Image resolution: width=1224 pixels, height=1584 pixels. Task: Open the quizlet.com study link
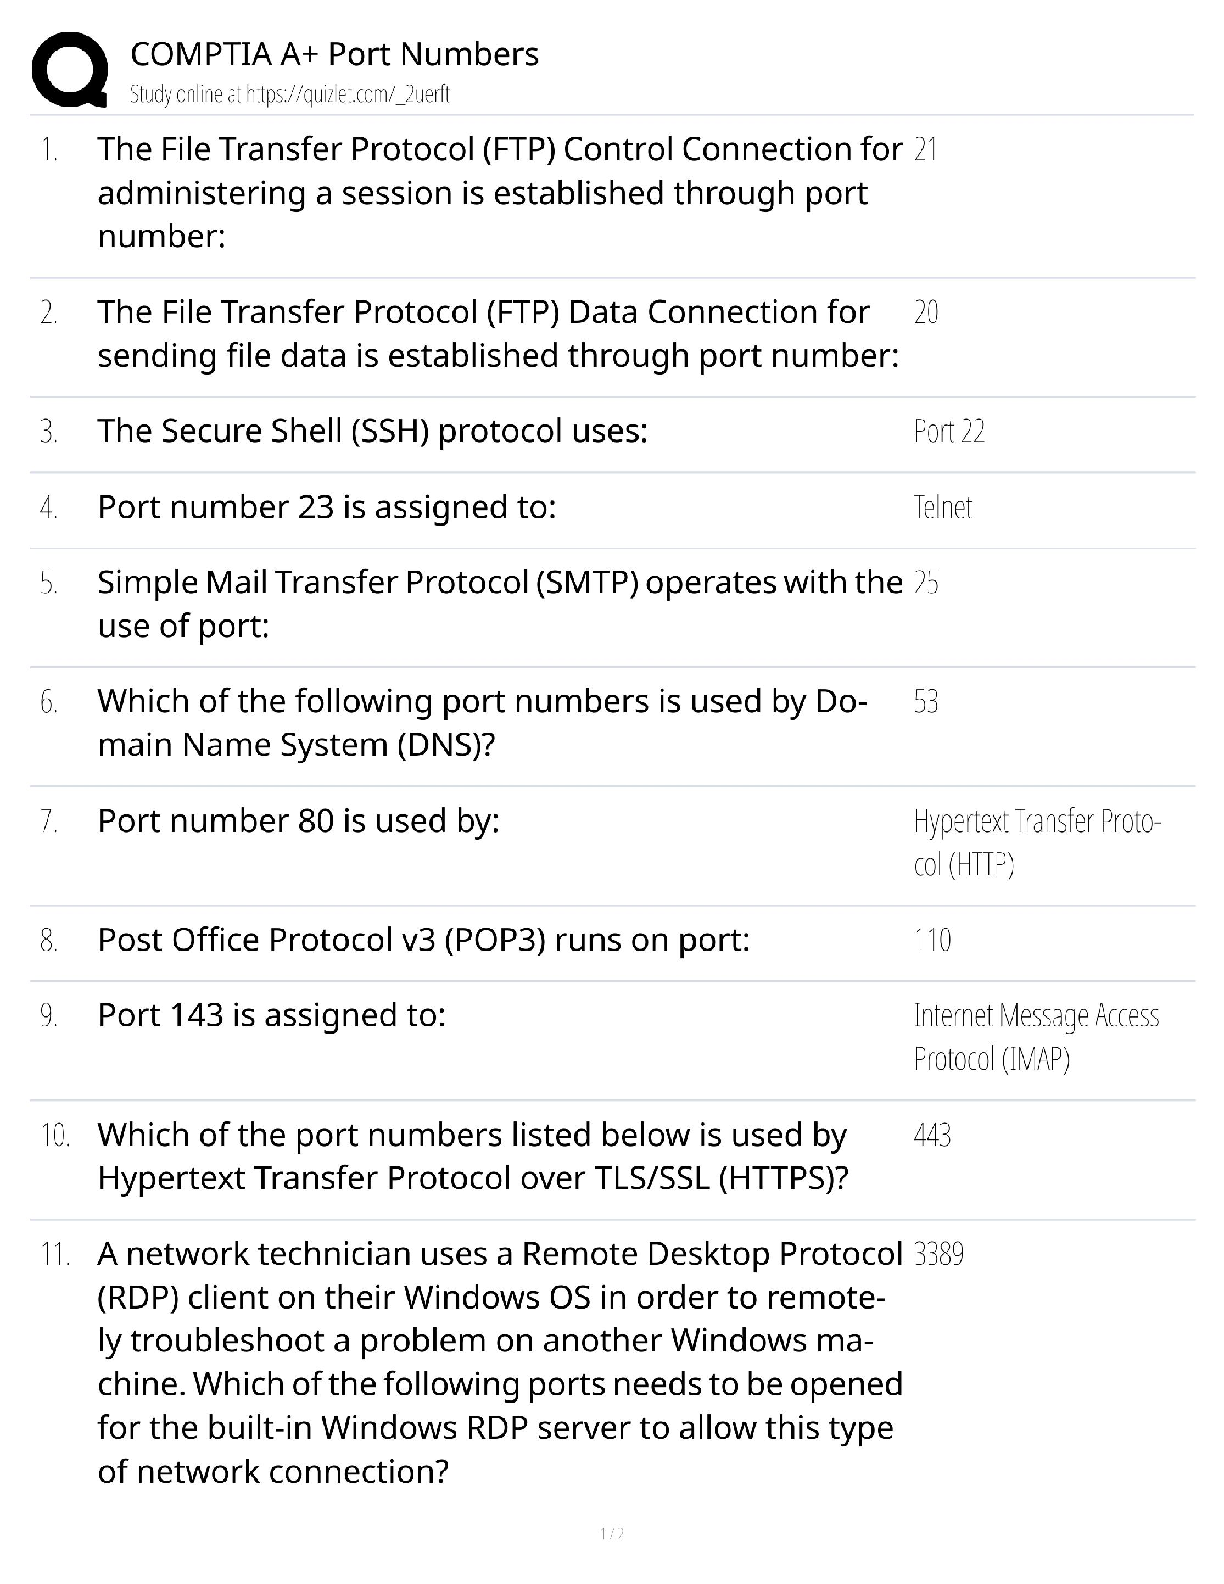[290, 95]
